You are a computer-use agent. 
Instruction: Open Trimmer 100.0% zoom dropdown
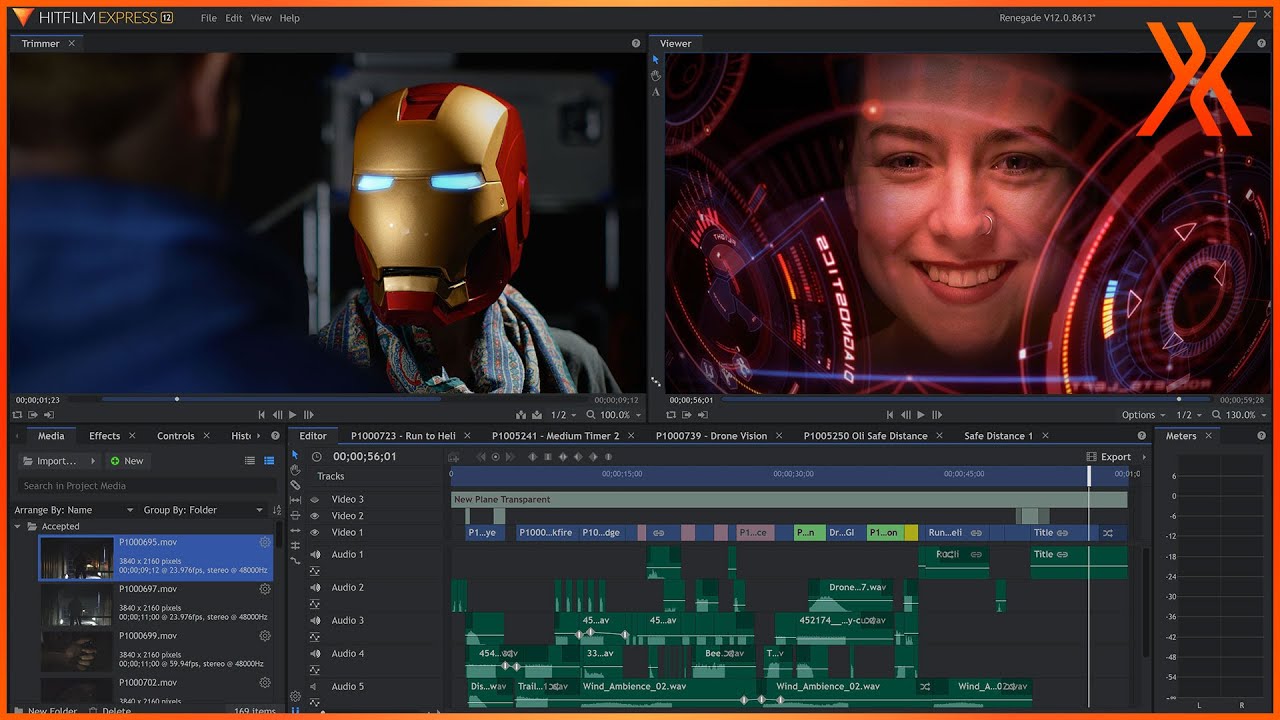pyautogui.click(x=614, y=414)
